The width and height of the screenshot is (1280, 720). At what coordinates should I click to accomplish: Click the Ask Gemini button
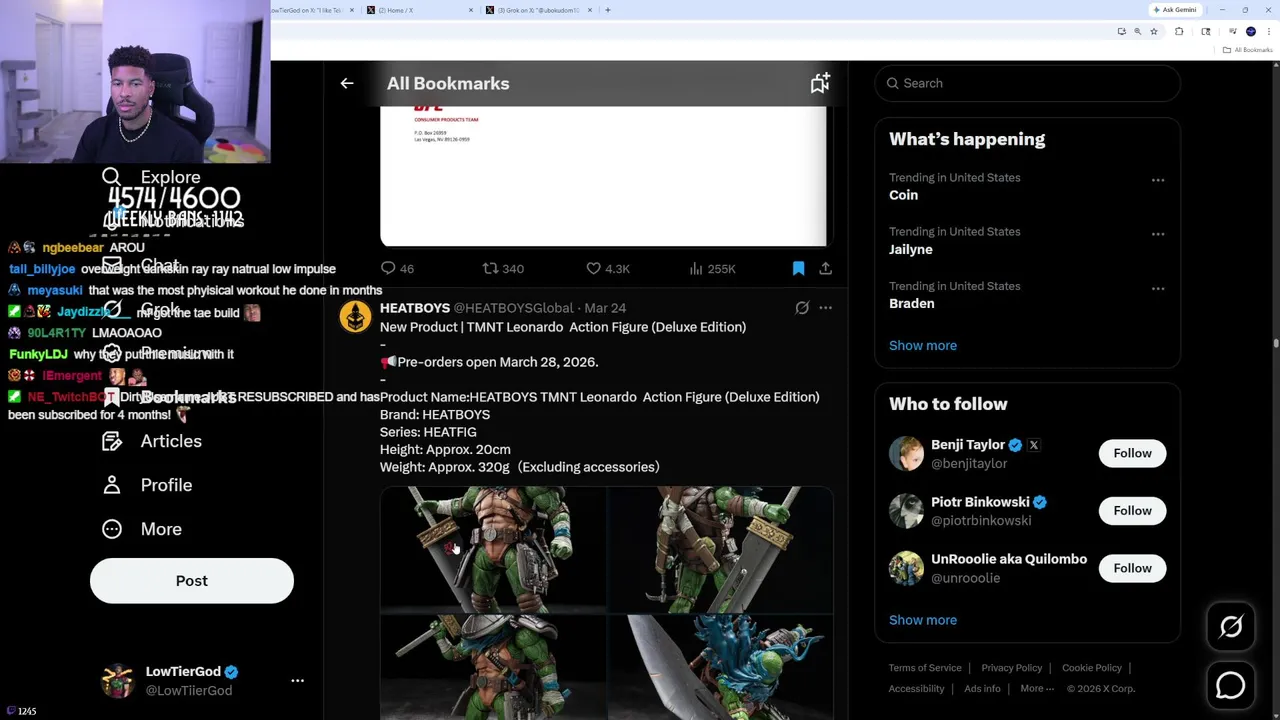point(1175,10)
